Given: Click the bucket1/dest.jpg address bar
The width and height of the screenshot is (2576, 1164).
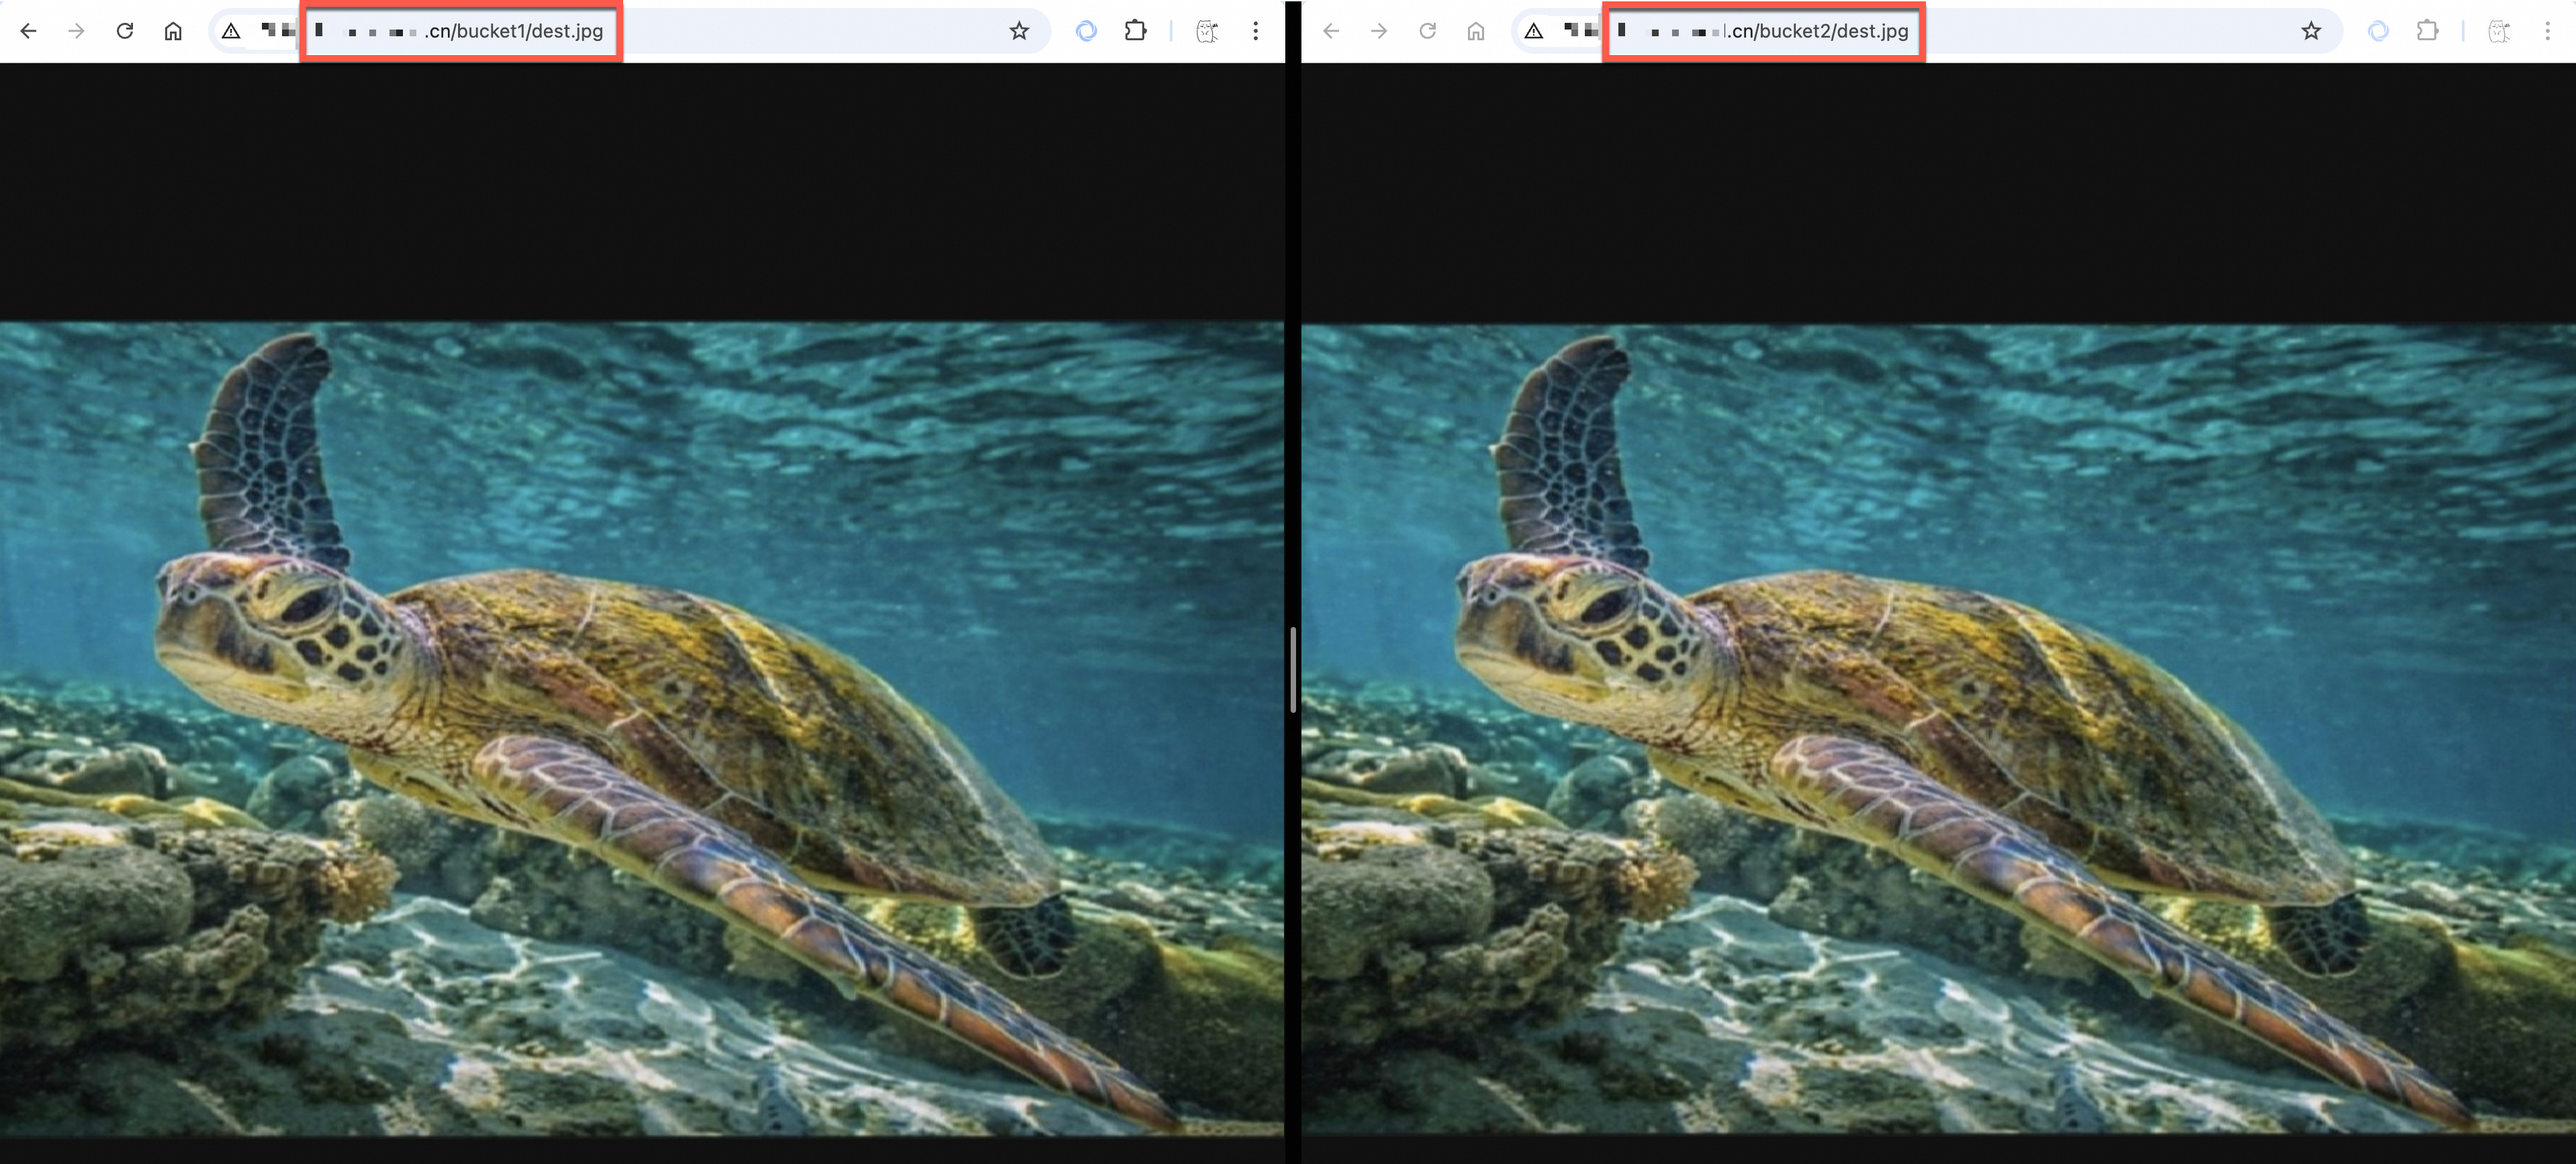Looking at the screenshot, I should [x=514, y=31].
